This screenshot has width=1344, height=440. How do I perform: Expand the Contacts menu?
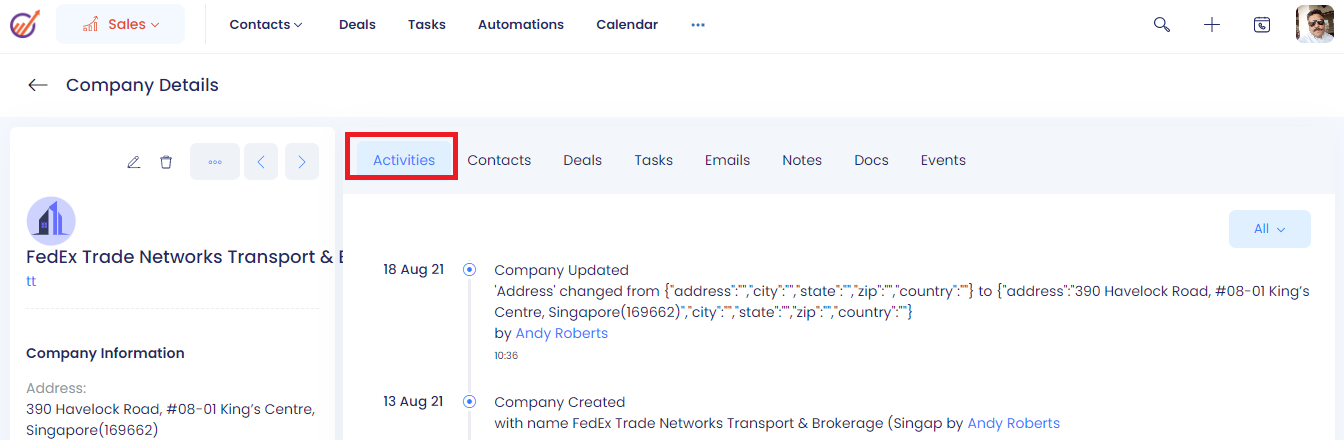pos(266,24)
